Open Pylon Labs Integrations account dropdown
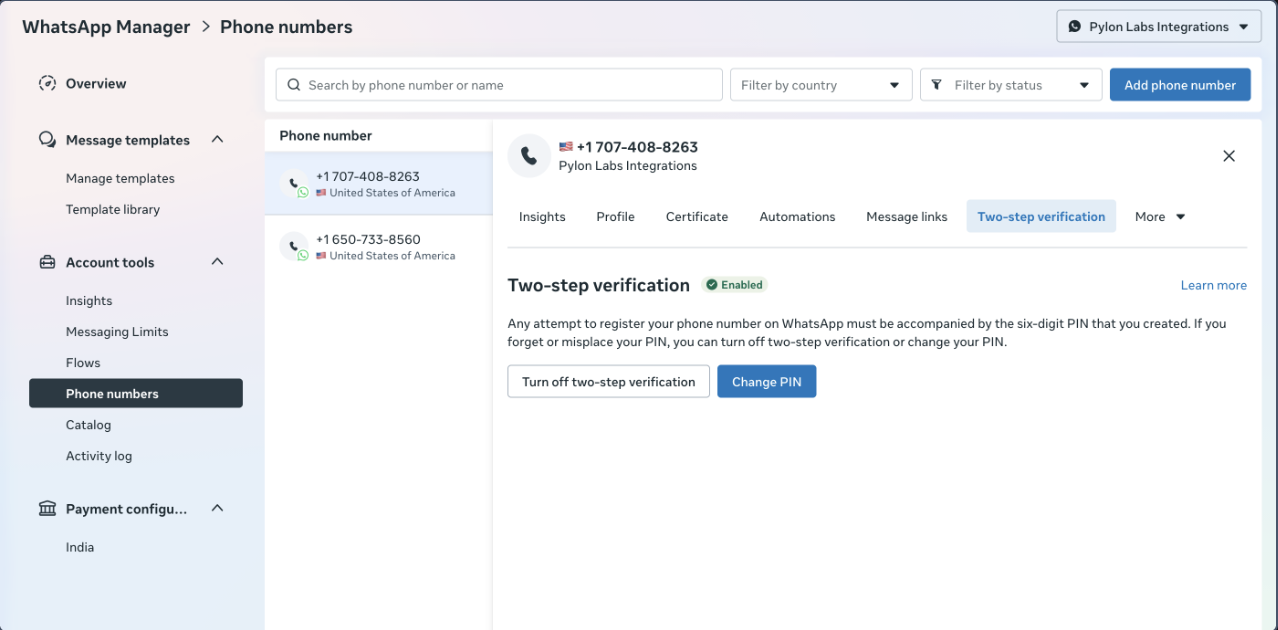1278x630 pixels. click(x=1158, y=27)
